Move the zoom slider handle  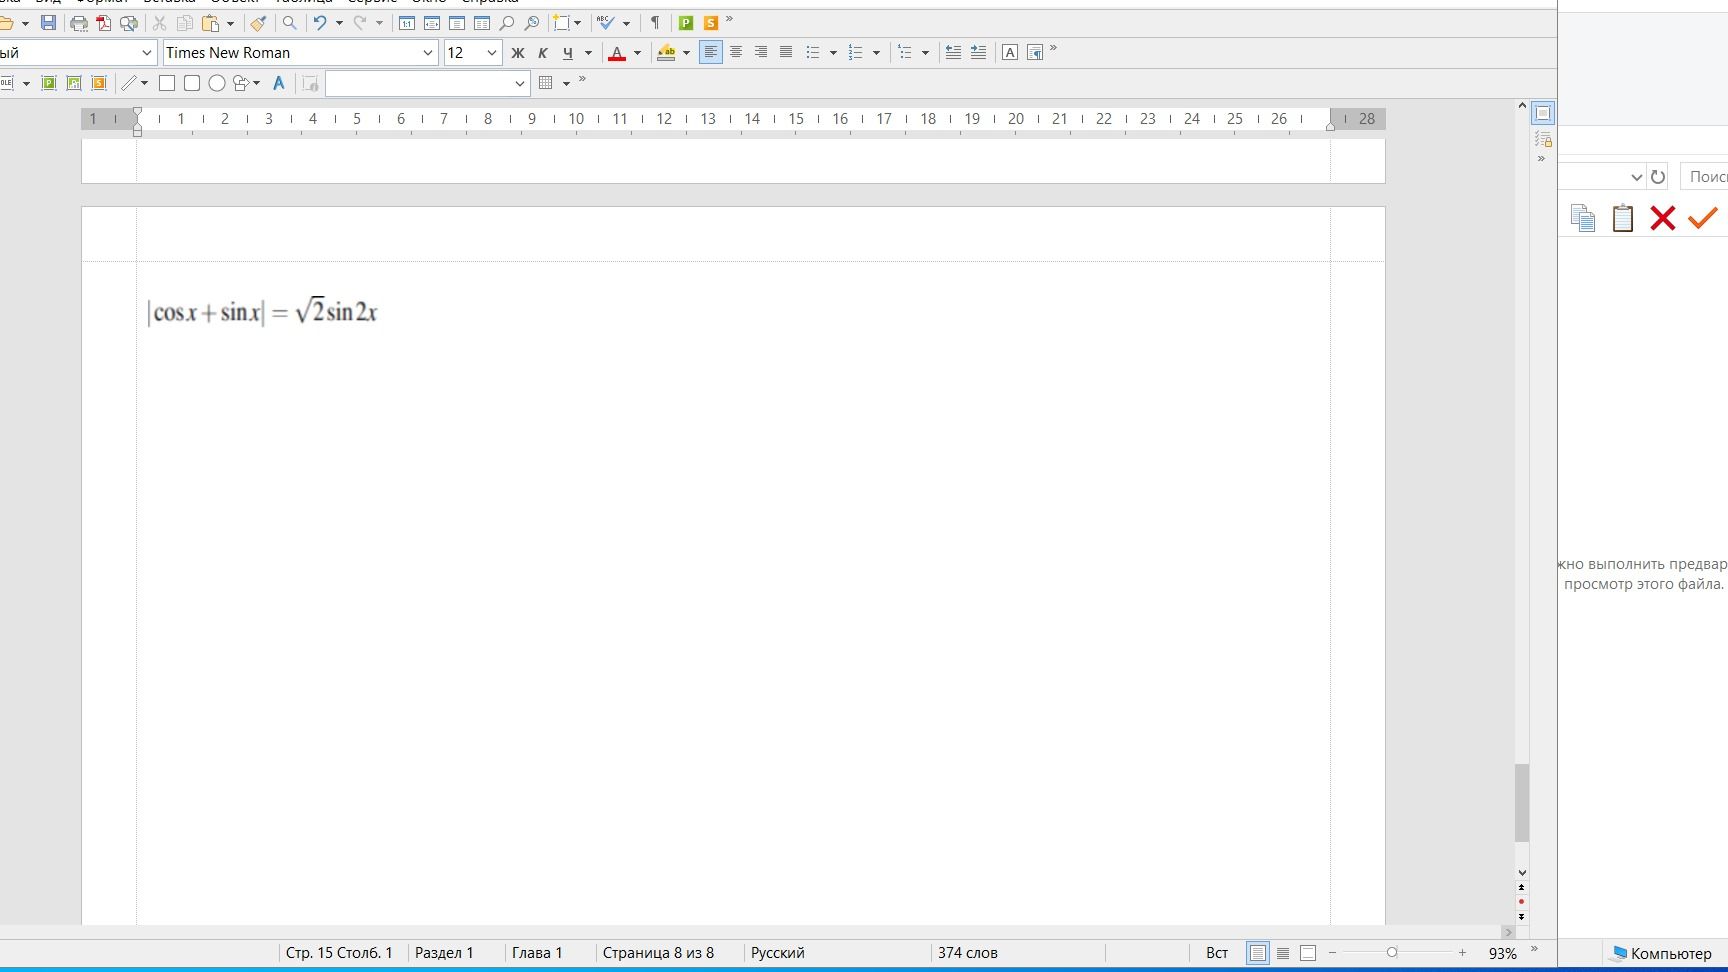coord(1391,953)
